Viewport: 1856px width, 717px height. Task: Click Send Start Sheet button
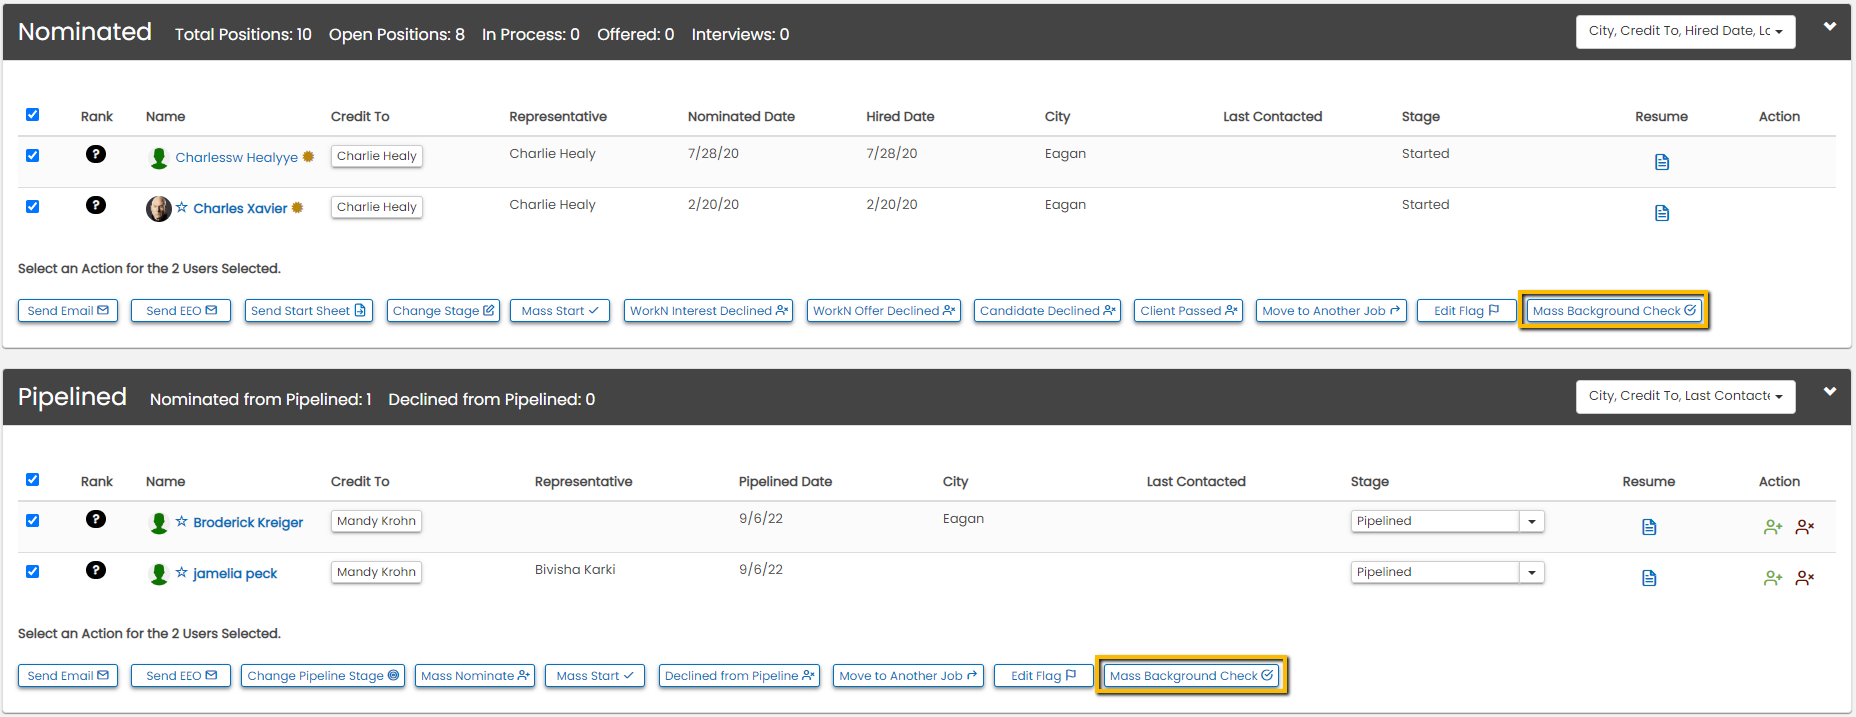(x=309, y=311)
